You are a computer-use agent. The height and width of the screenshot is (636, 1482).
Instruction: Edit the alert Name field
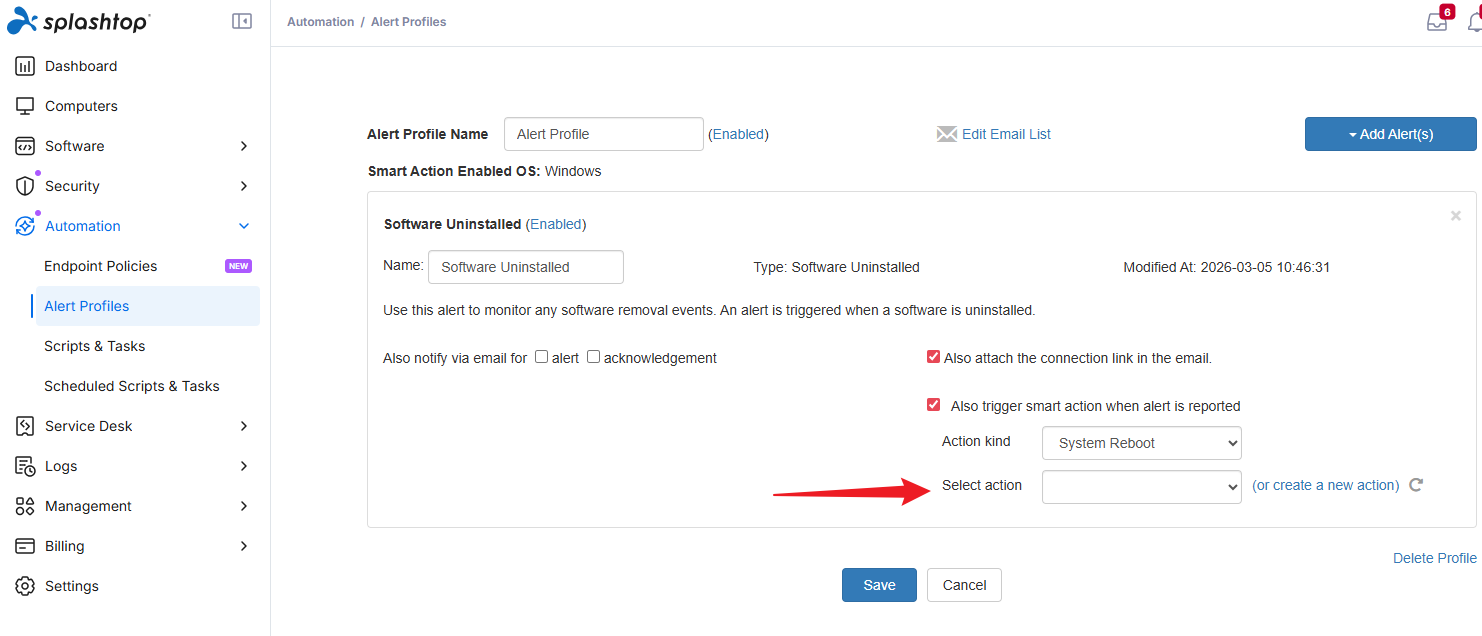pos(526,267)
